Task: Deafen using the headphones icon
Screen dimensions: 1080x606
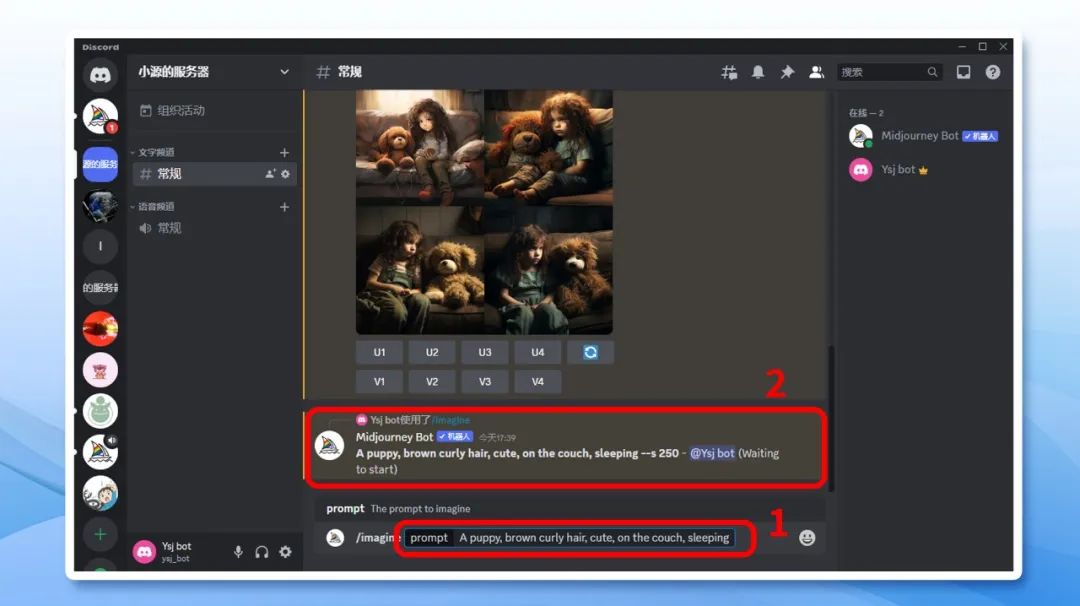Action: coord(262,552)
